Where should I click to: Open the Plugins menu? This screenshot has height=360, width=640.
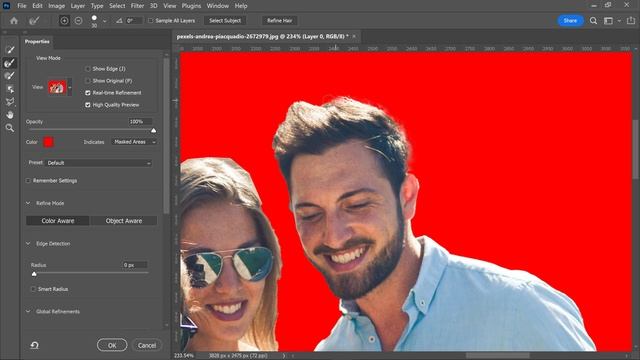click(x=191, y=6)
